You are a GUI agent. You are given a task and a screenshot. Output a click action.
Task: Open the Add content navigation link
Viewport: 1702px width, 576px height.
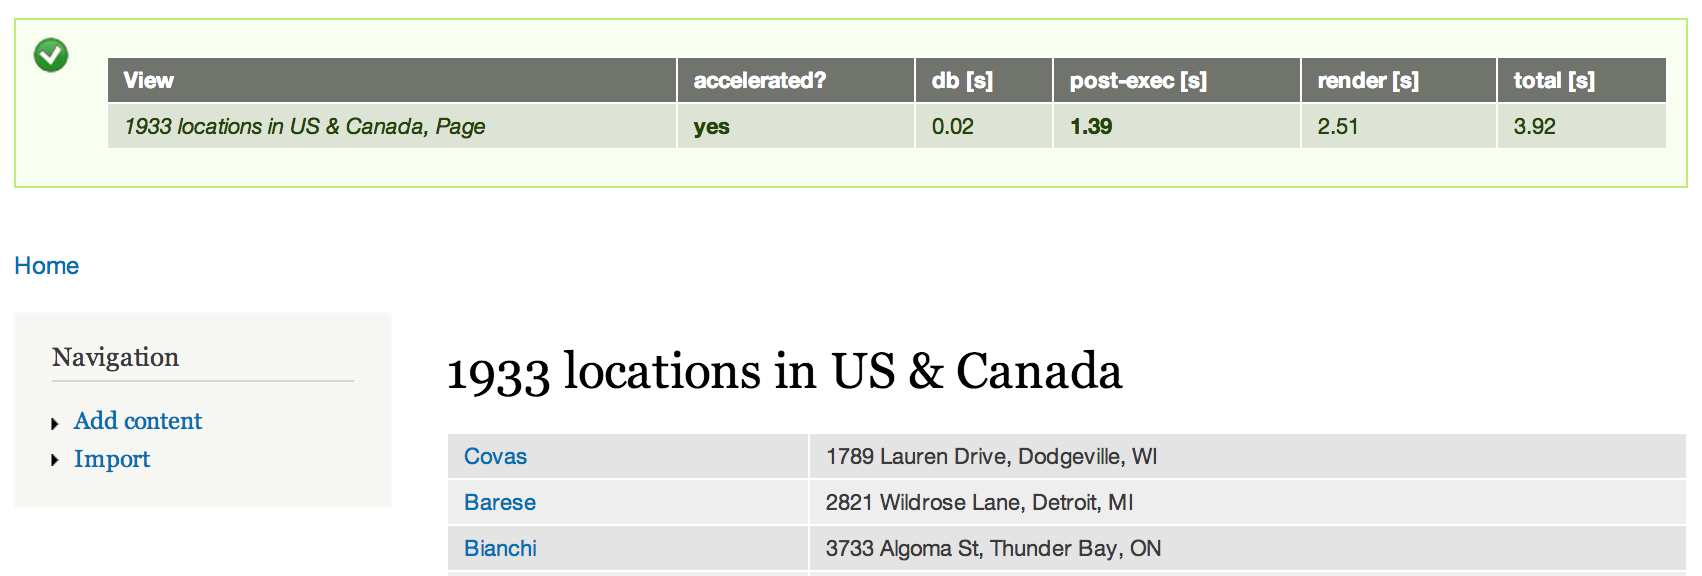138,421
